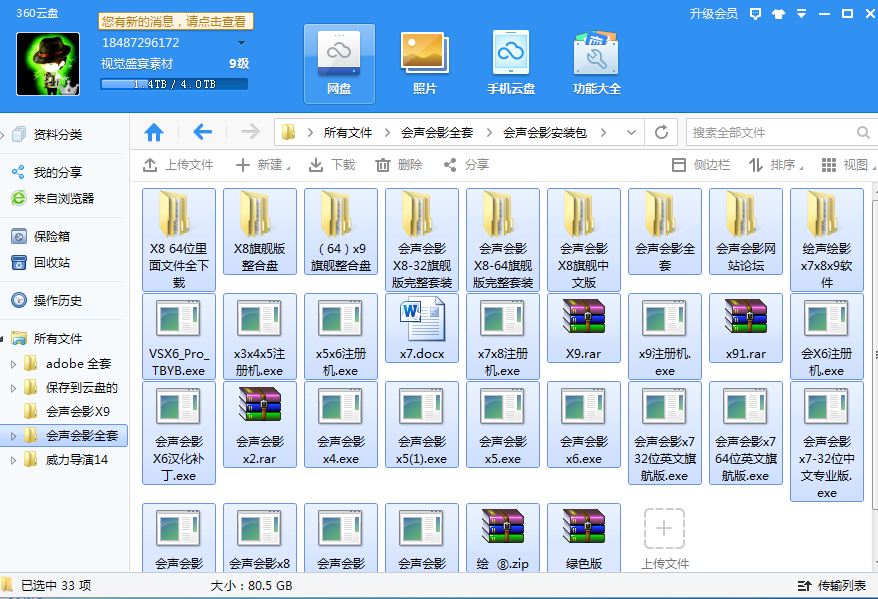Viewport: 878px width, 599px height.
Task: Click 升级会员 upgrade membership link
Action: (x=713, y=13)
